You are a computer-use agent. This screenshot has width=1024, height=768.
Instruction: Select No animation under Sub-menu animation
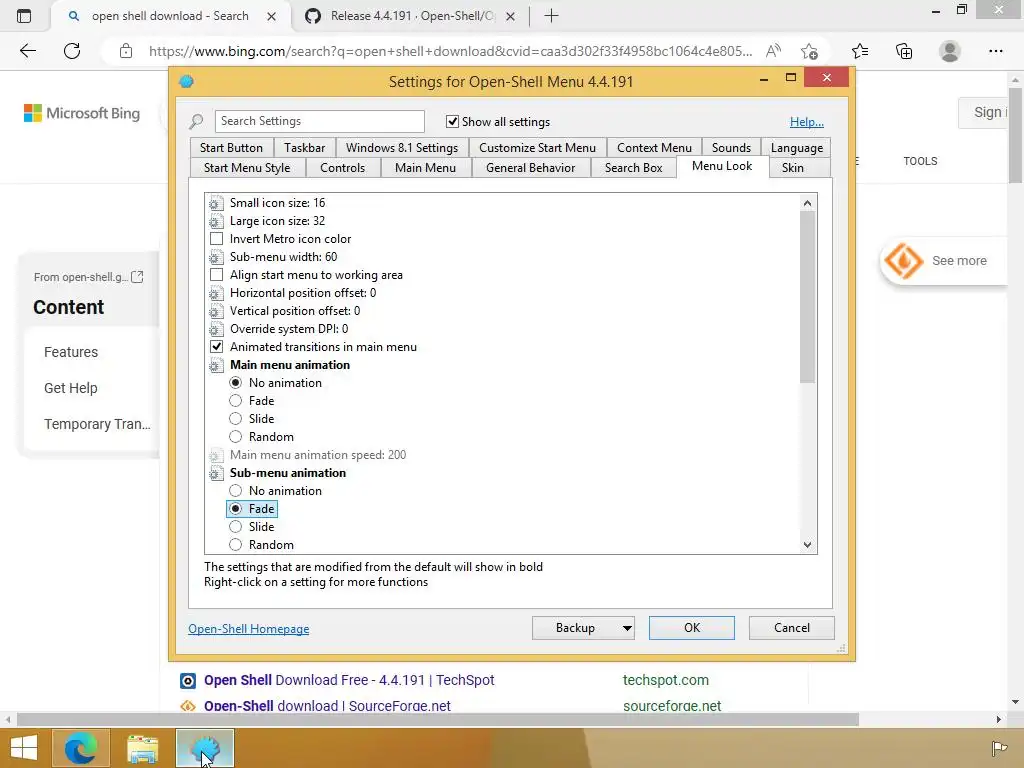[x=235, y=491]
